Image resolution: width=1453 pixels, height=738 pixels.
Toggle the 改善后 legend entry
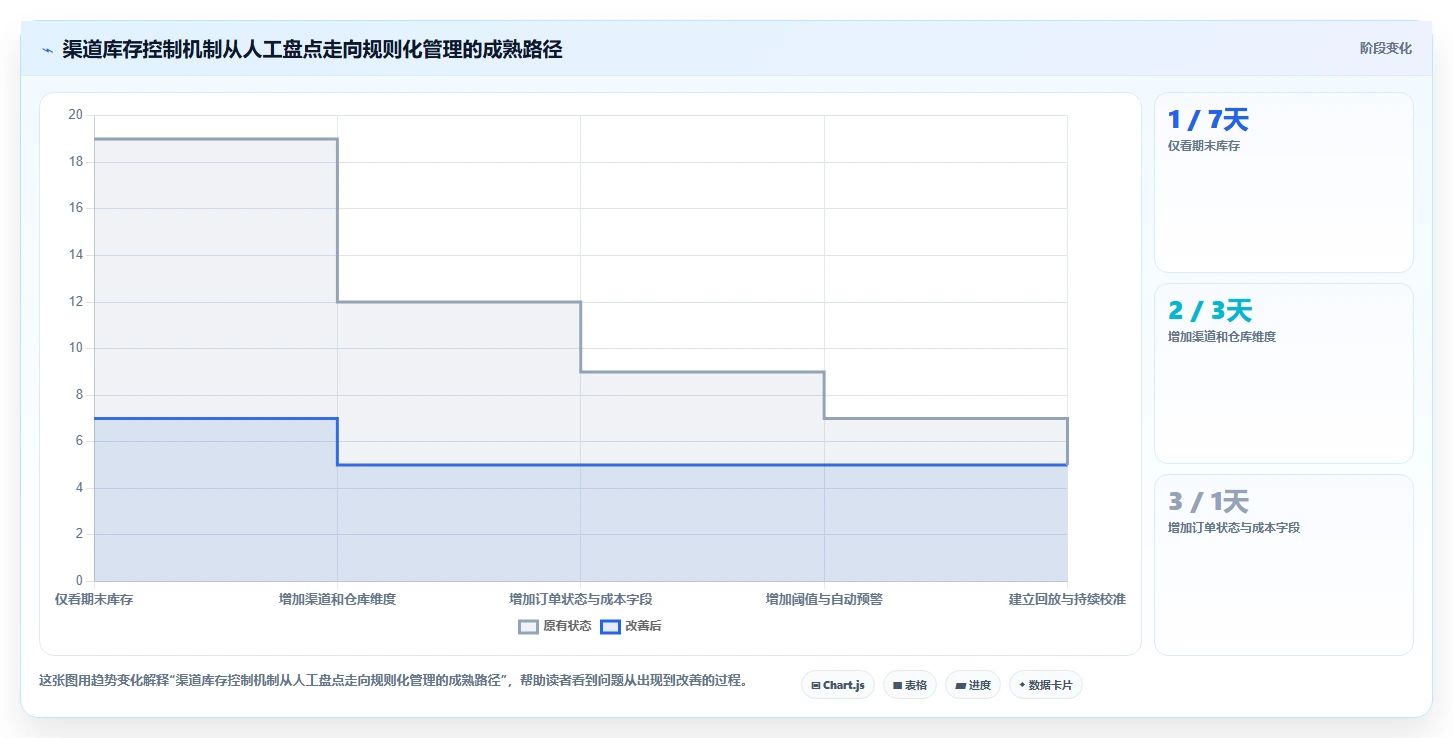pos(630,626)
